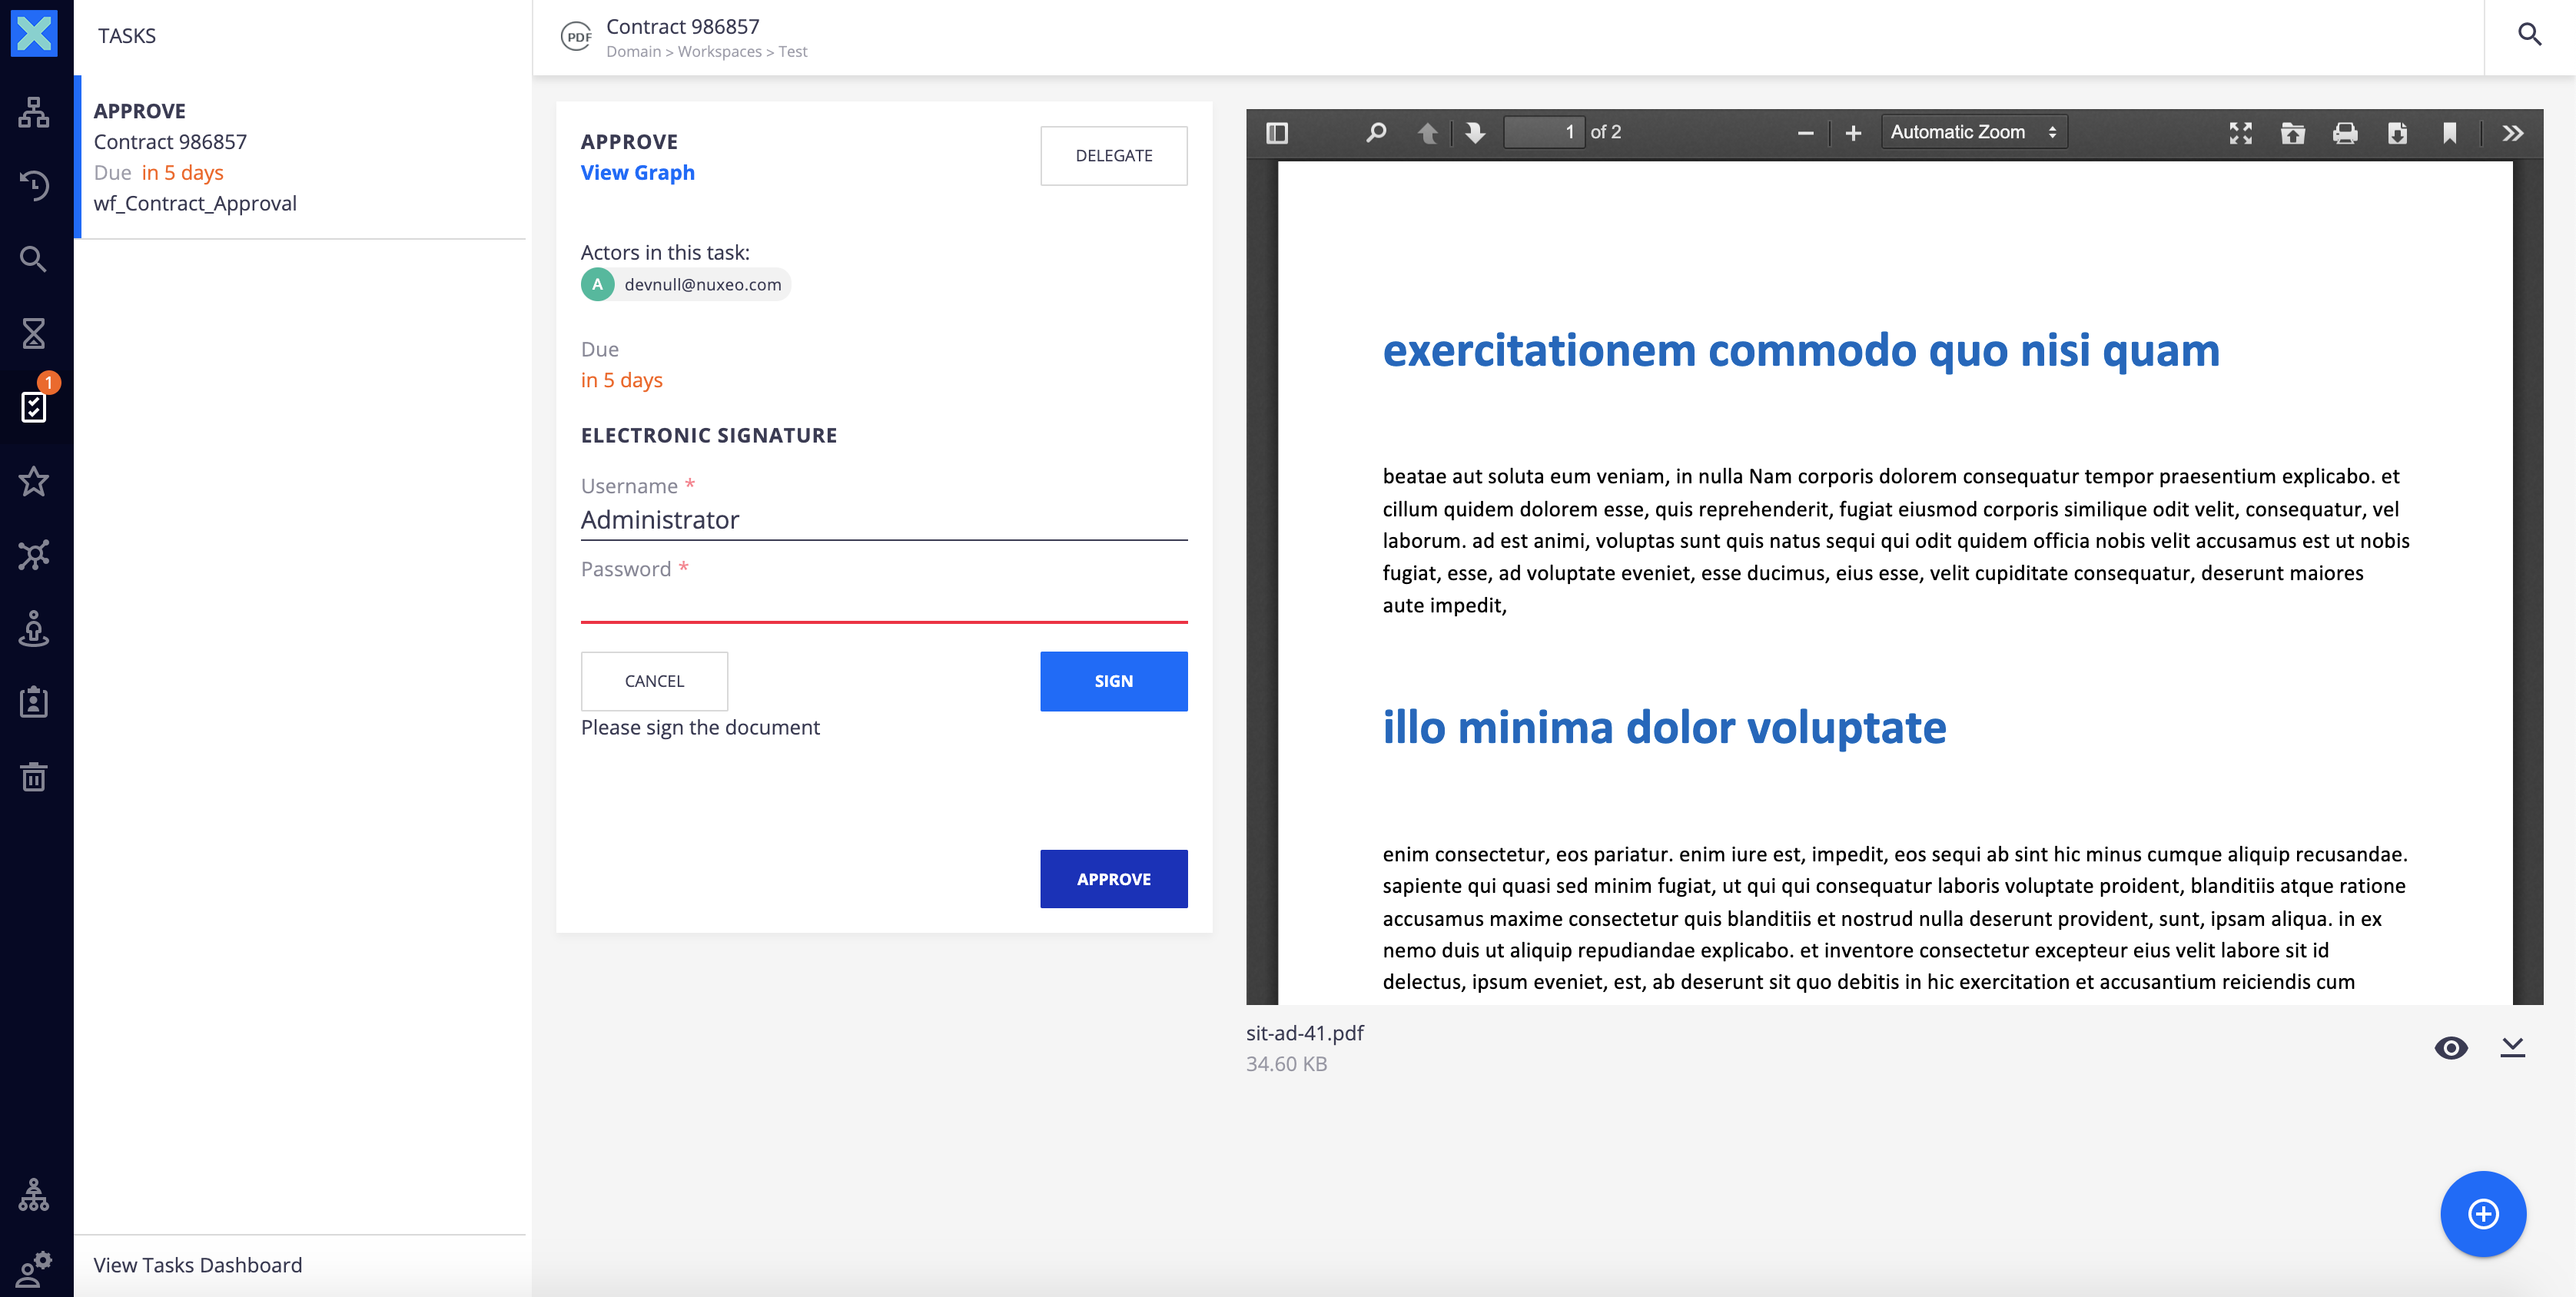Open the Favorites star icon
The height and width of the screenshot is (1297, 2576).
[x=34, y=481]
